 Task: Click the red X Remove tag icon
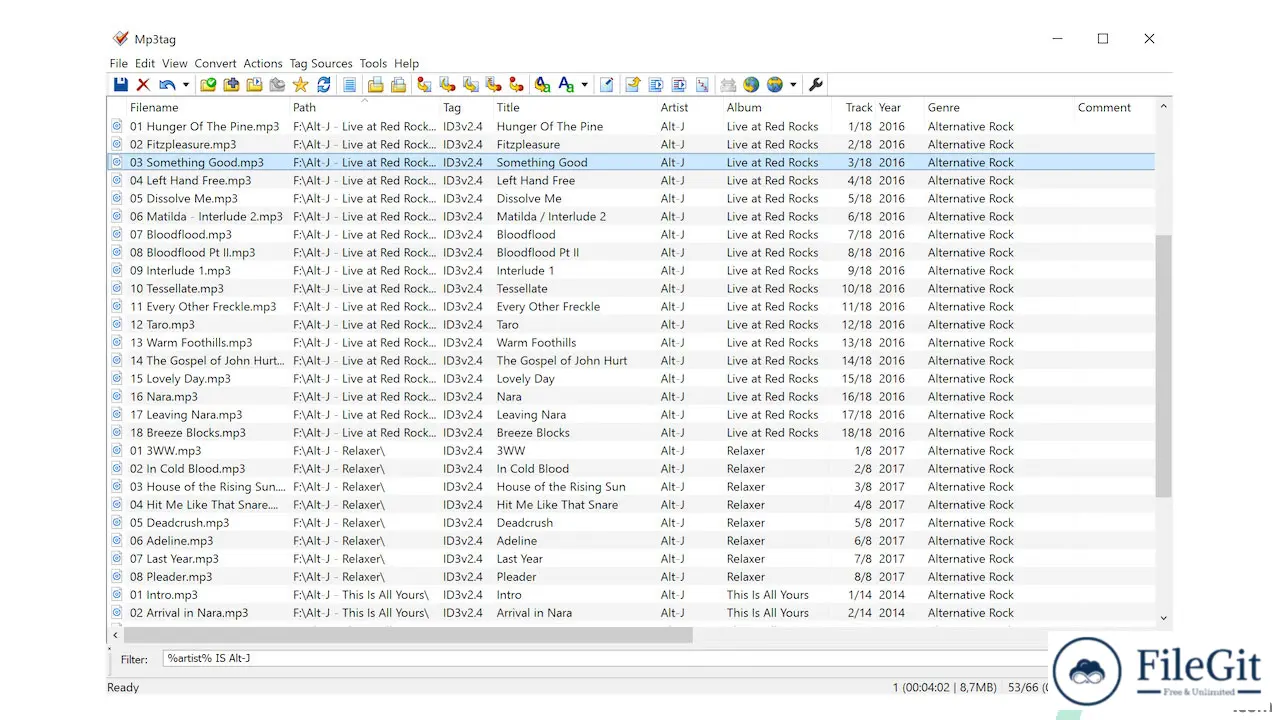(143, 85)
